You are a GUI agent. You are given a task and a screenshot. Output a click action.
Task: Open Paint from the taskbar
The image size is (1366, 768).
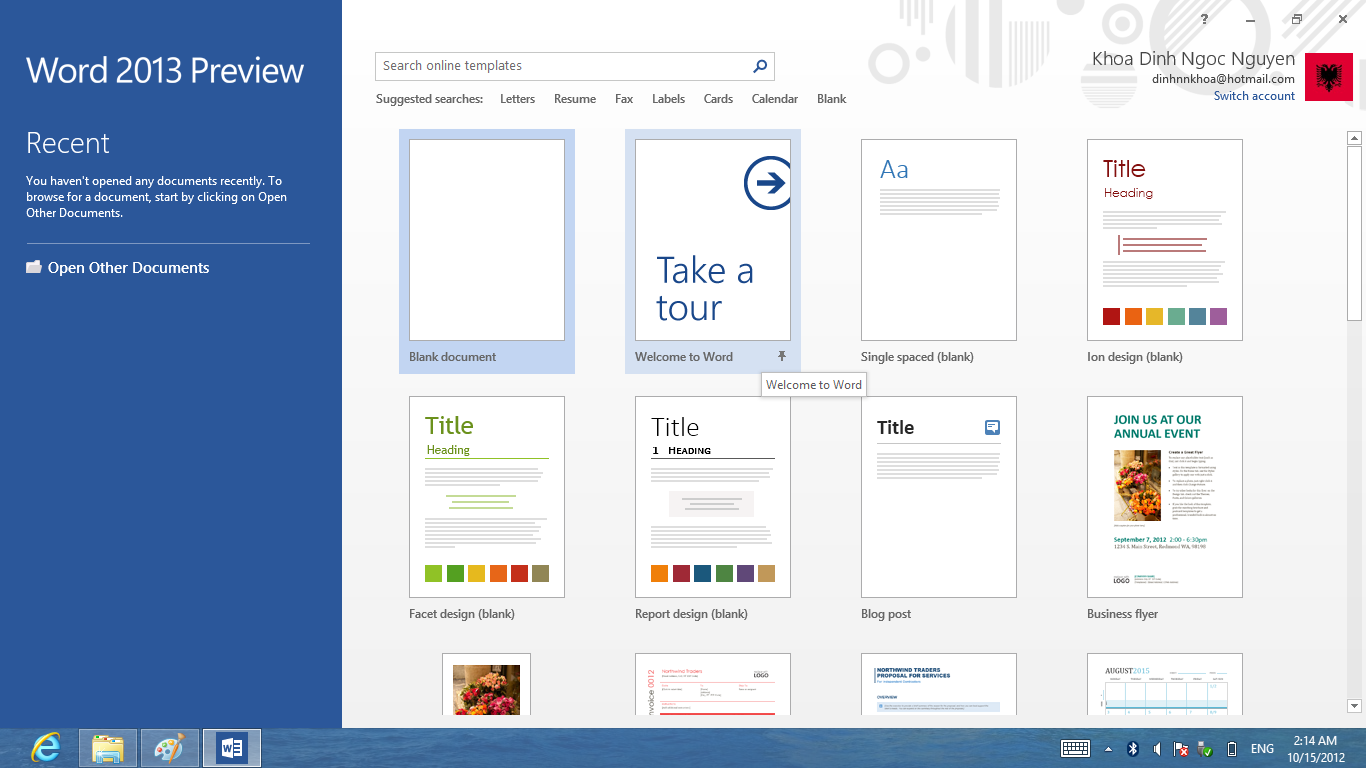click(170, 748)
